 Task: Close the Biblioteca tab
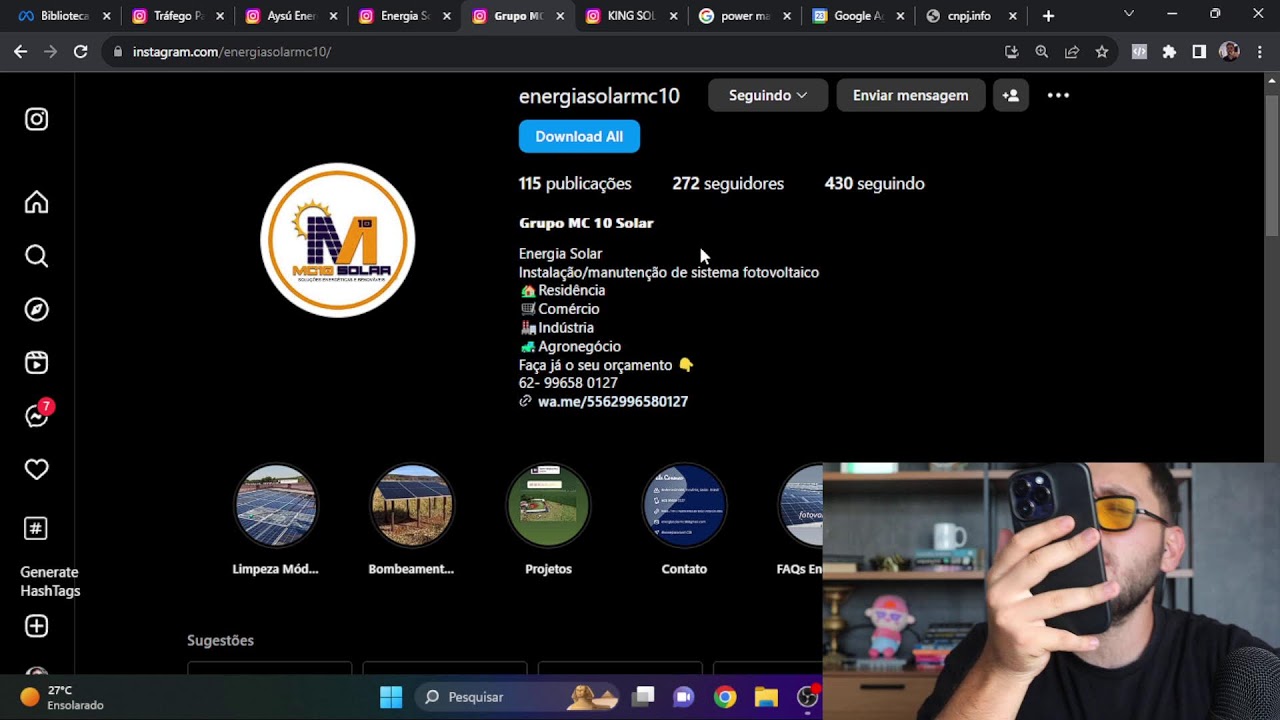(x=106, y=16)
